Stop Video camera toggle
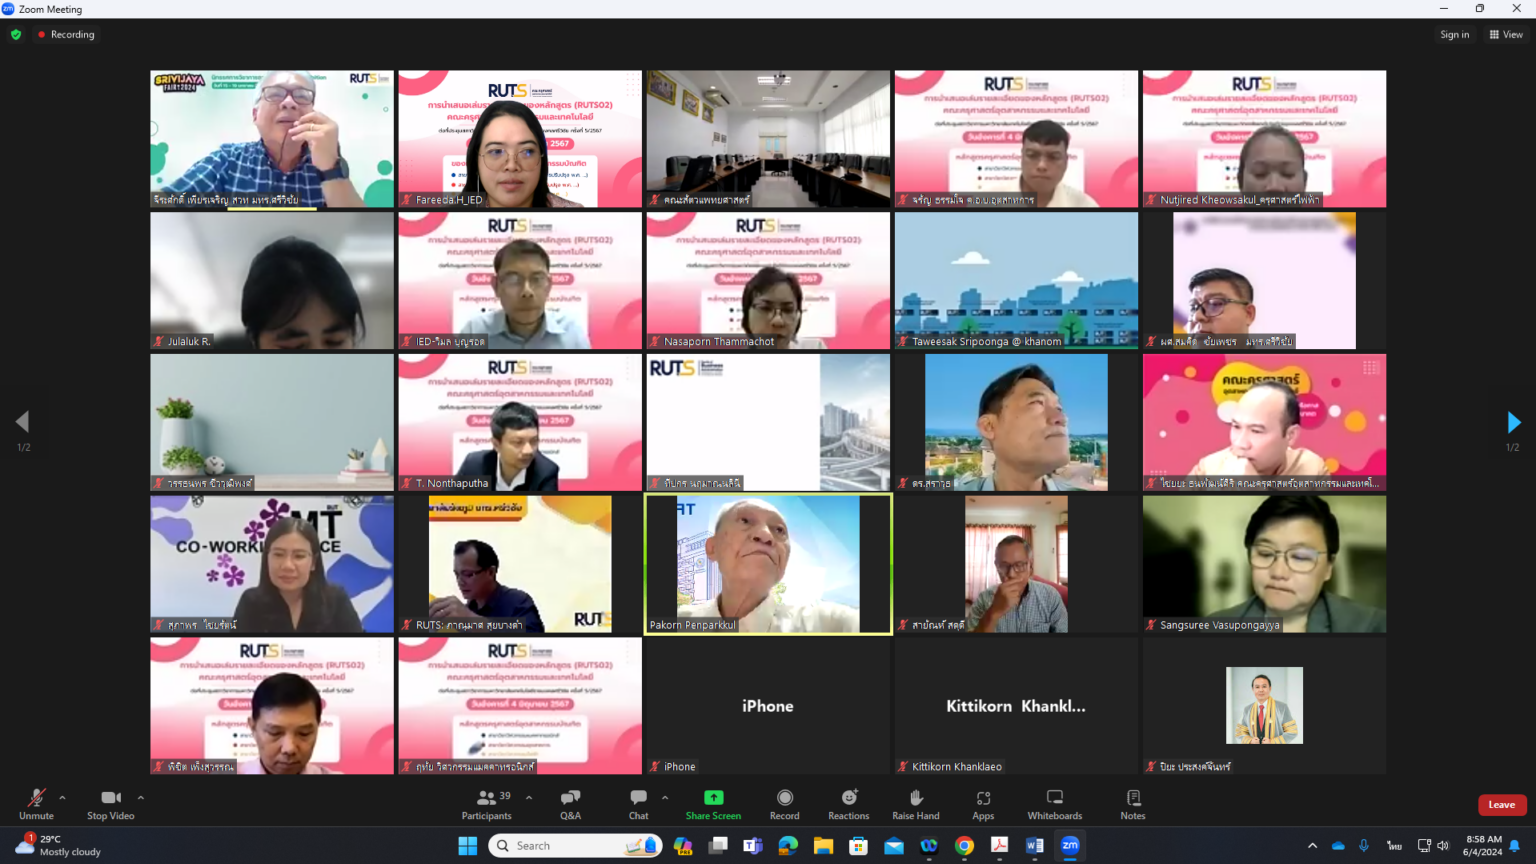Image resolution: width=1536 pixels, height=864 pixels. click(110, 803)
